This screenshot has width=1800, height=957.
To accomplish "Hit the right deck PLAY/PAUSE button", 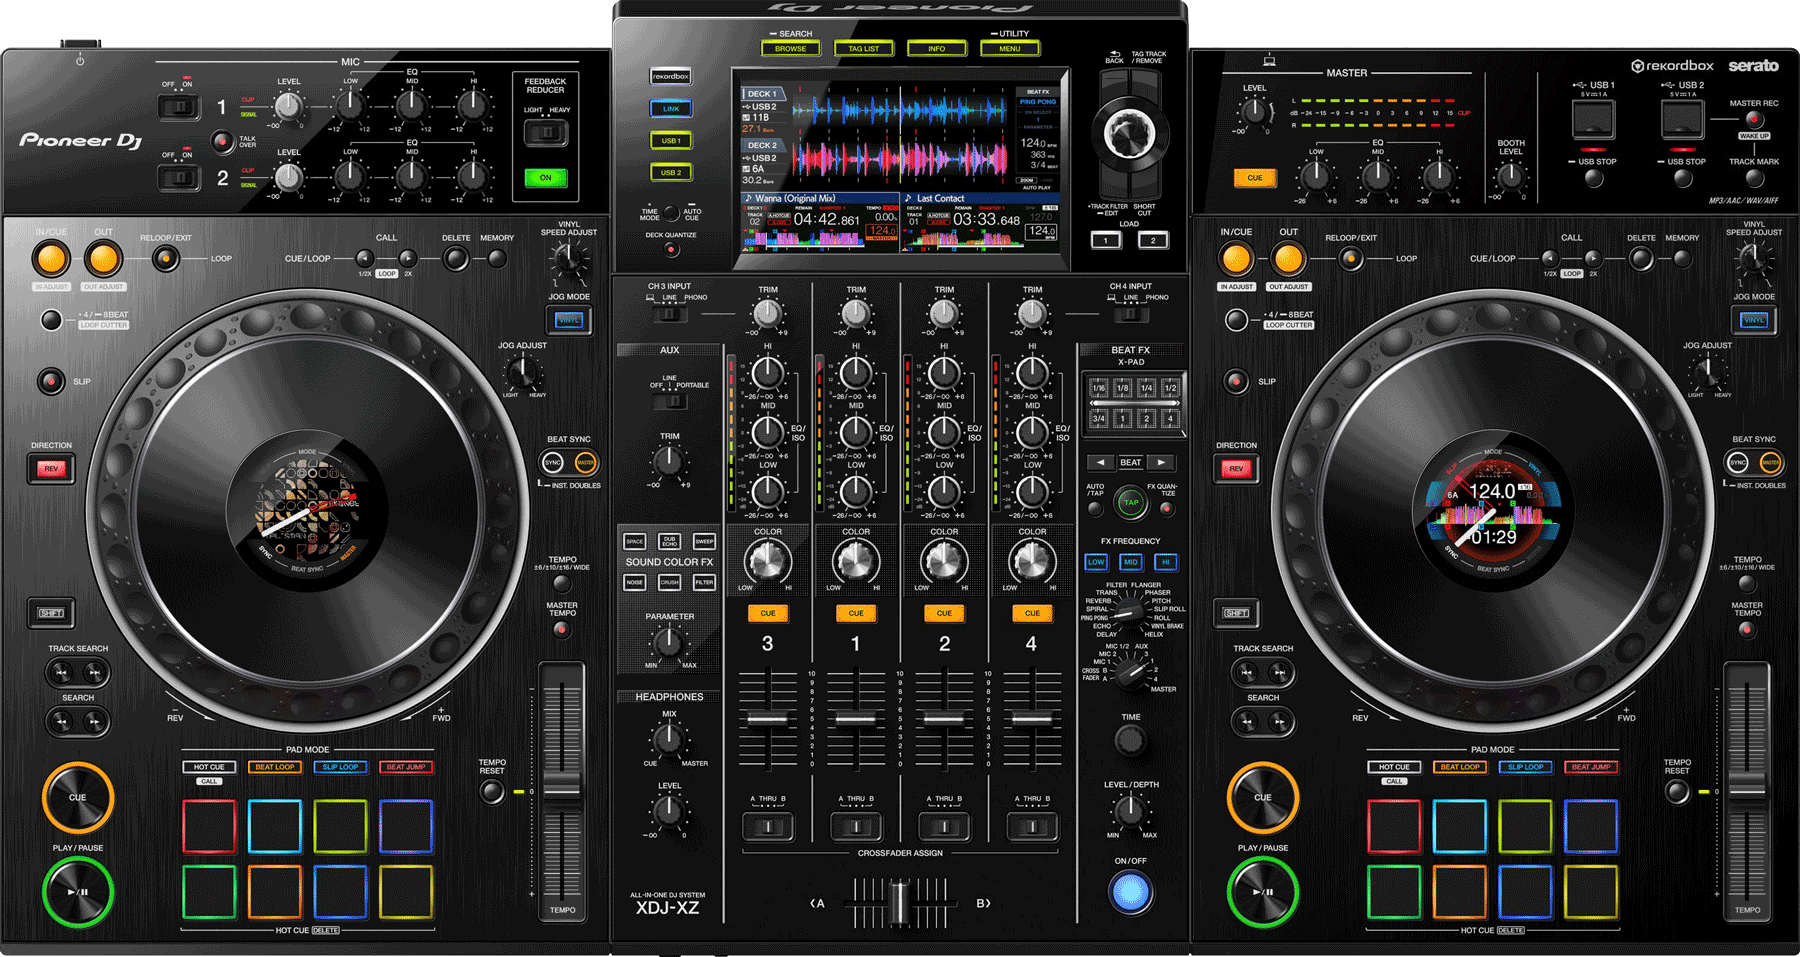I will [x=1263, y=891].
